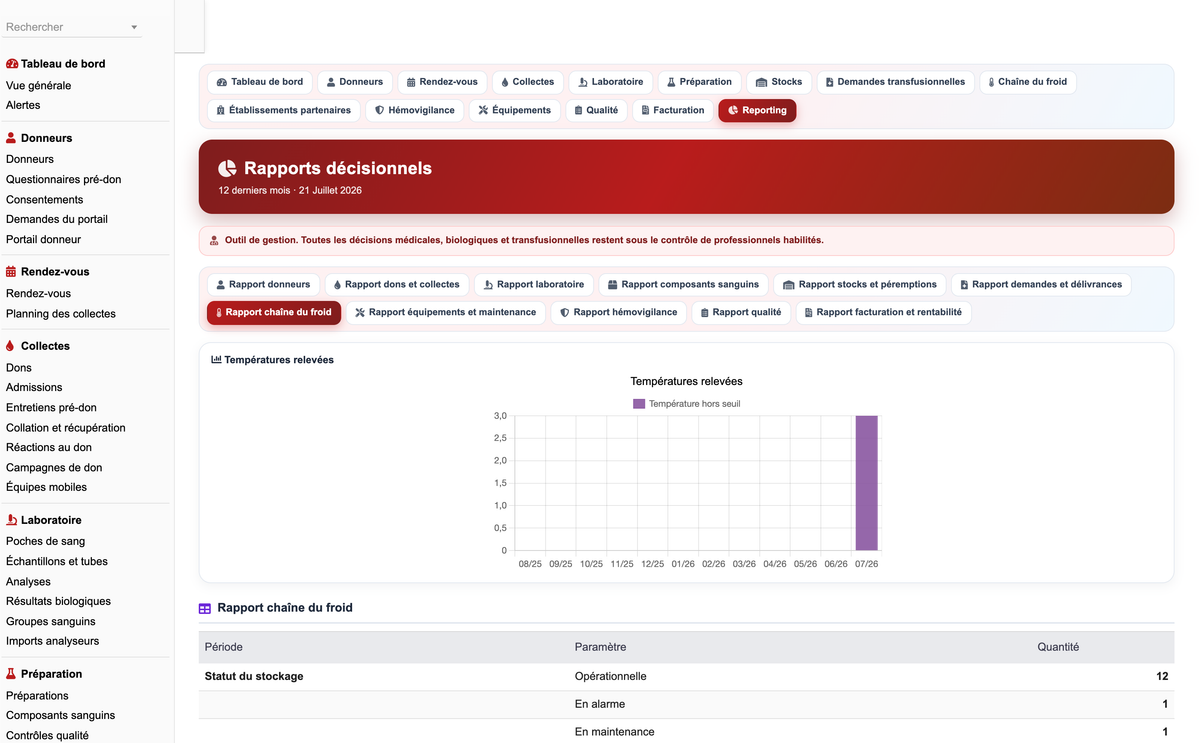
Task: Select the Tableau de bord top tab
Action: 260,82
